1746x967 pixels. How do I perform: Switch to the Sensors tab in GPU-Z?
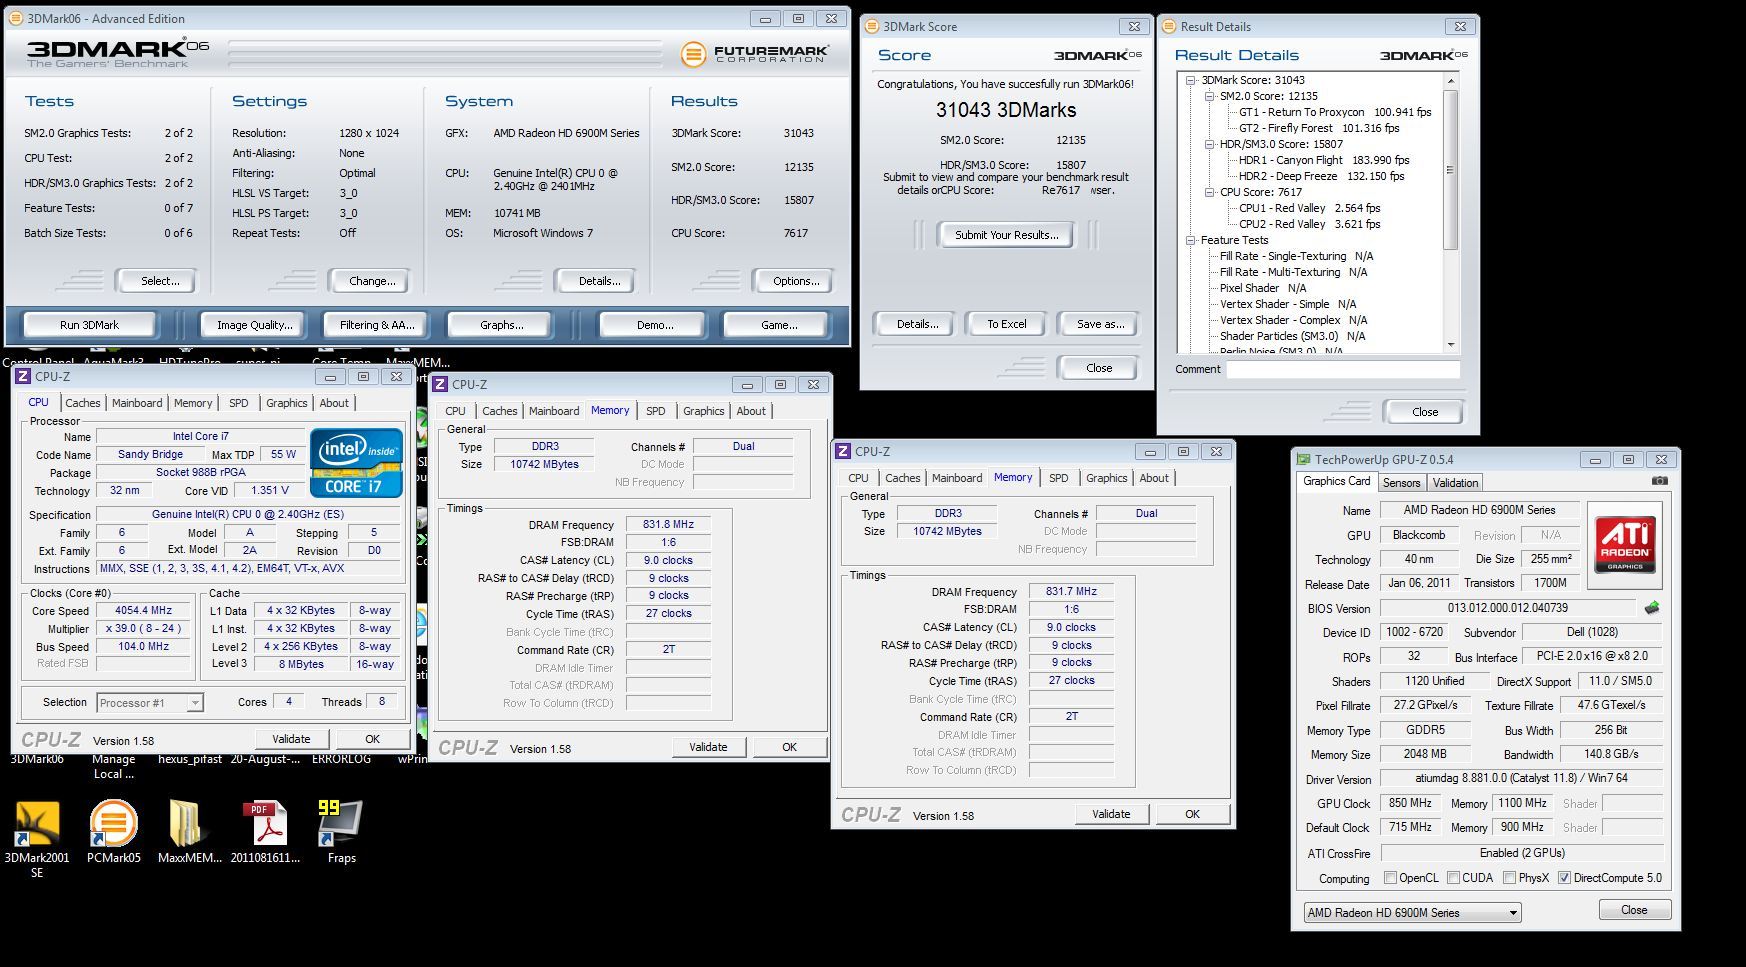[x=1401, y=482]
